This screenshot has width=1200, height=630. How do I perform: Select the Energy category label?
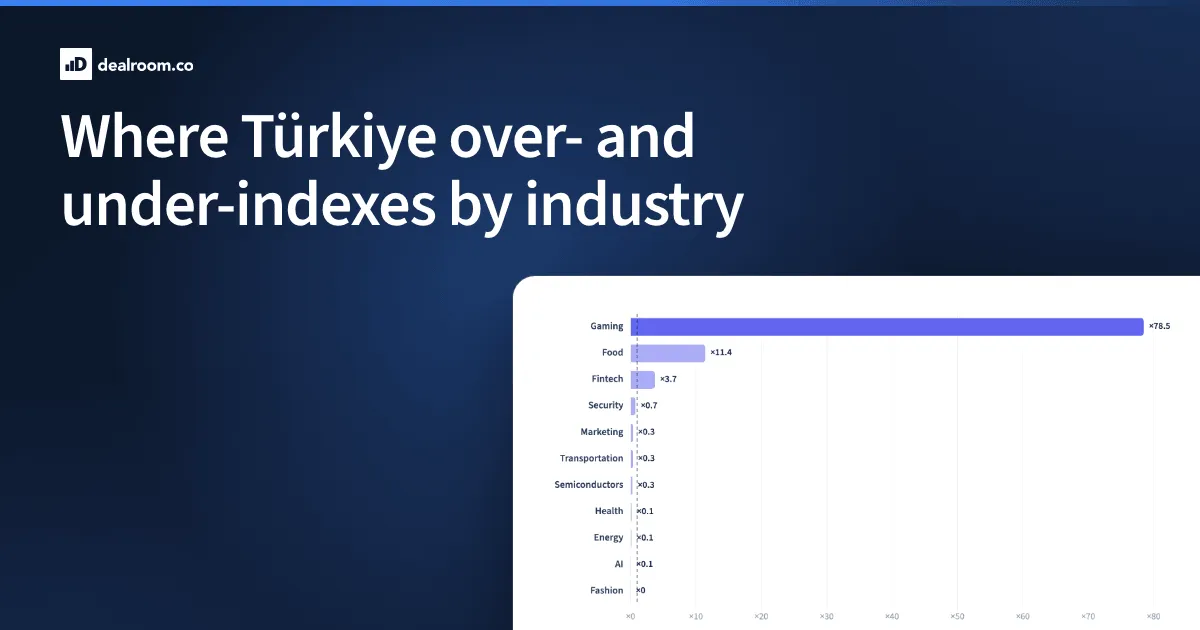[608, 538]
